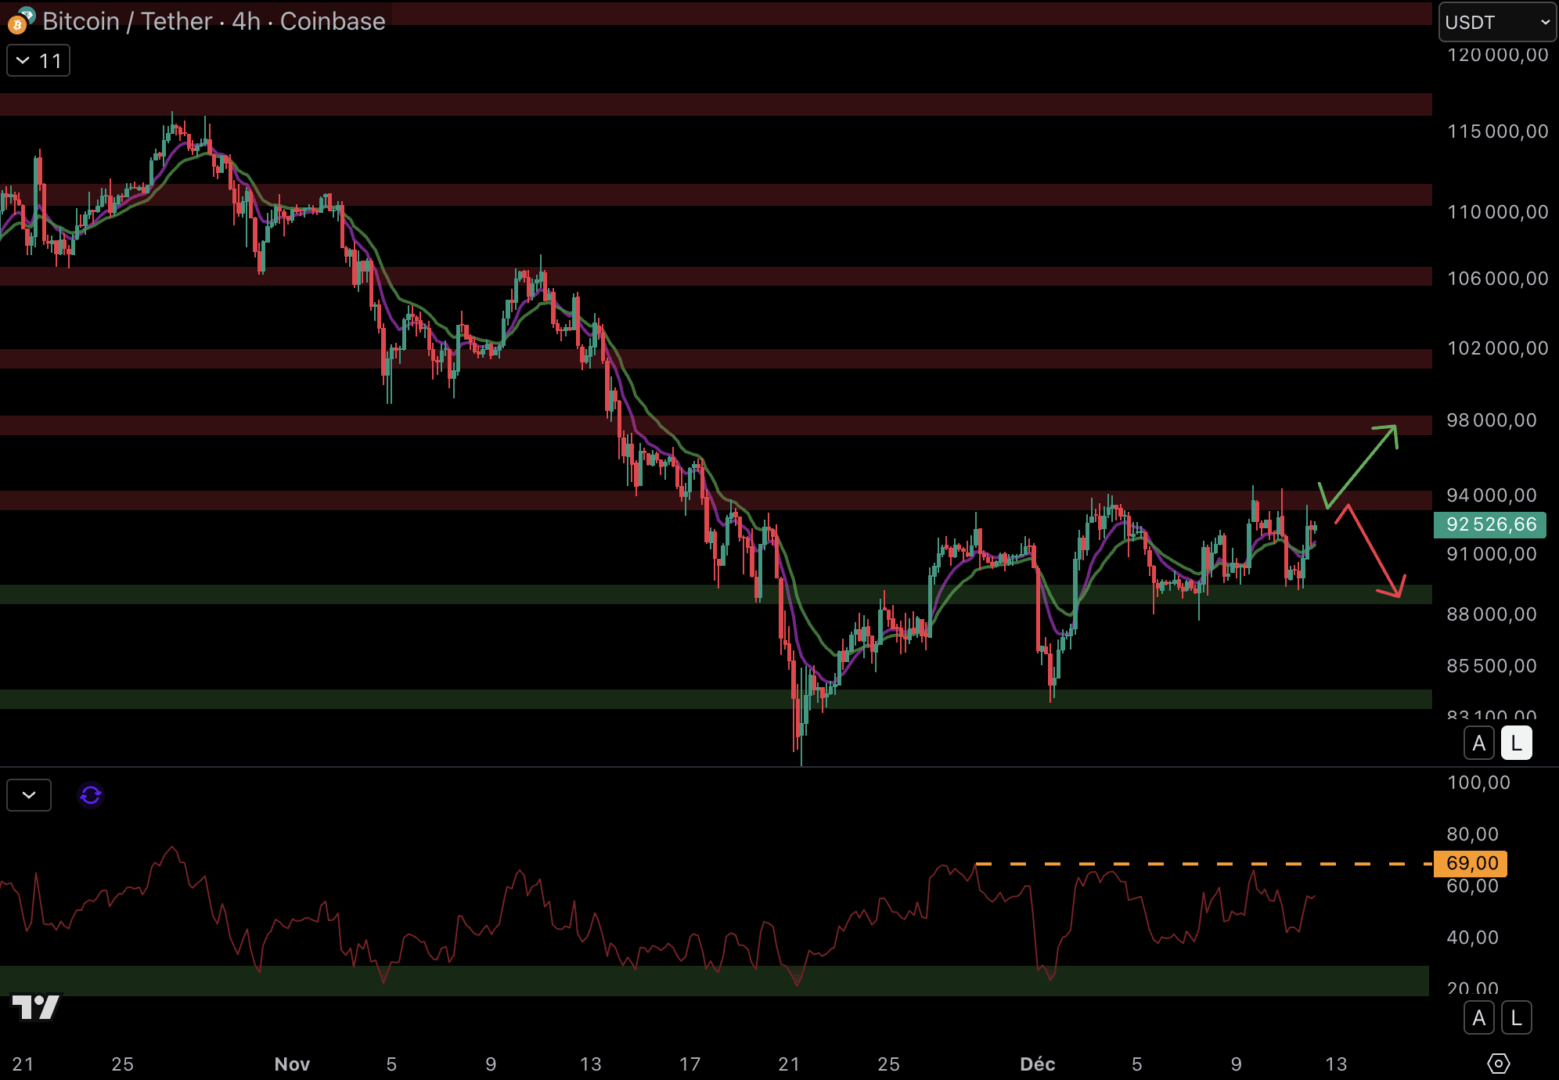Click the Déc label on time axis
Screen dimensions: 1559x1080
point(1037,1064)
